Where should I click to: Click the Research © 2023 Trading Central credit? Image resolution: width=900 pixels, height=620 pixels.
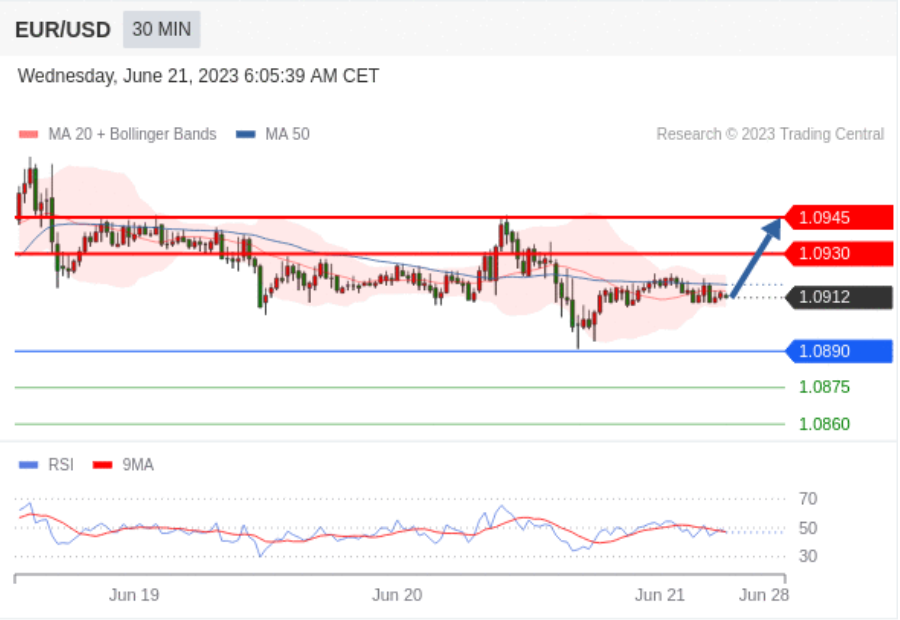coord(770,134)
